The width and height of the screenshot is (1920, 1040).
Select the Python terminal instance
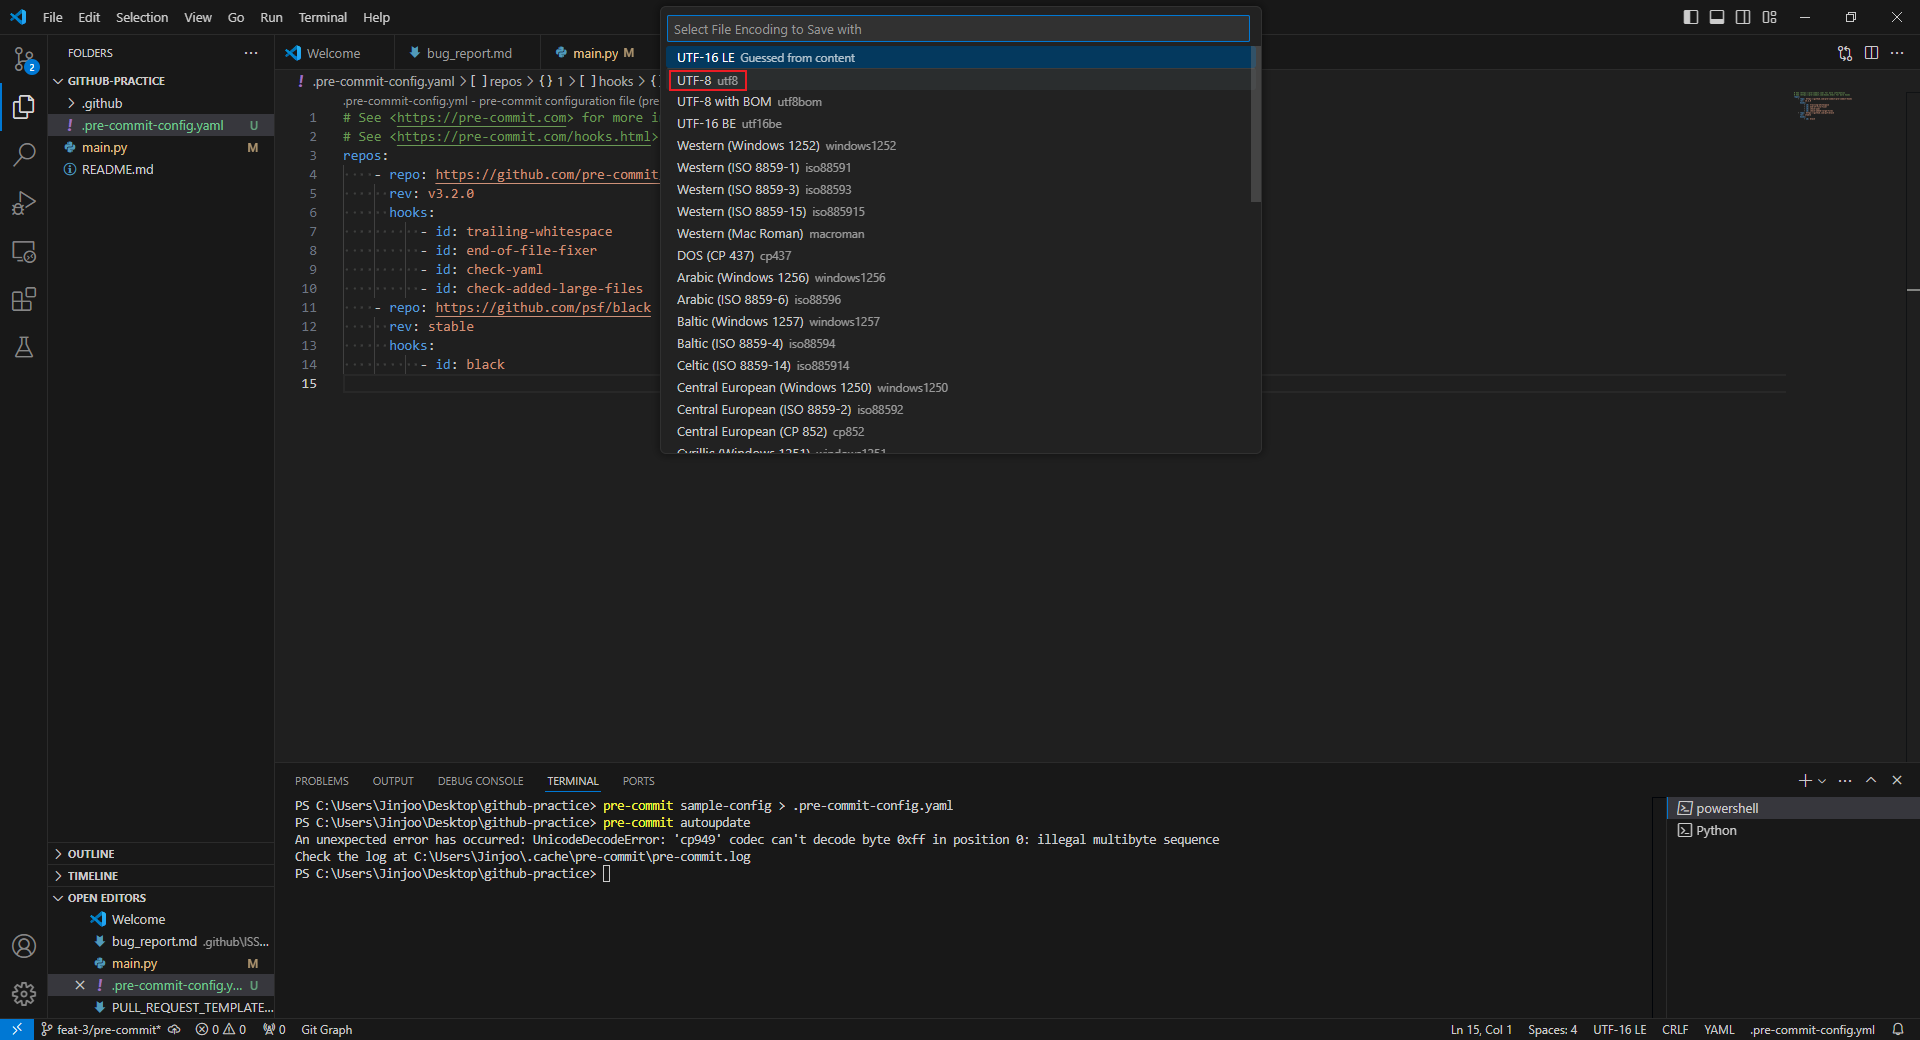tap(1792, 830)
